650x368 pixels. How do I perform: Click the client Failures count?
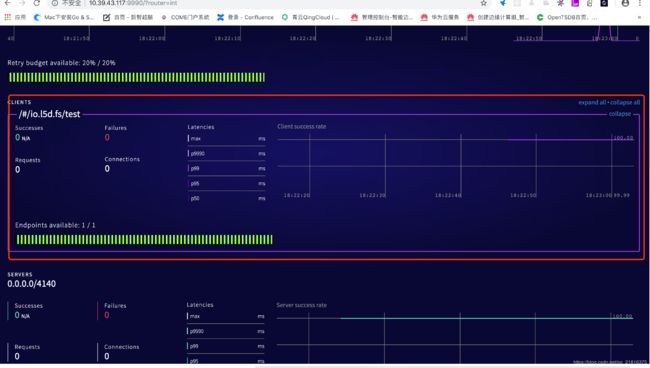coord(107,137)
